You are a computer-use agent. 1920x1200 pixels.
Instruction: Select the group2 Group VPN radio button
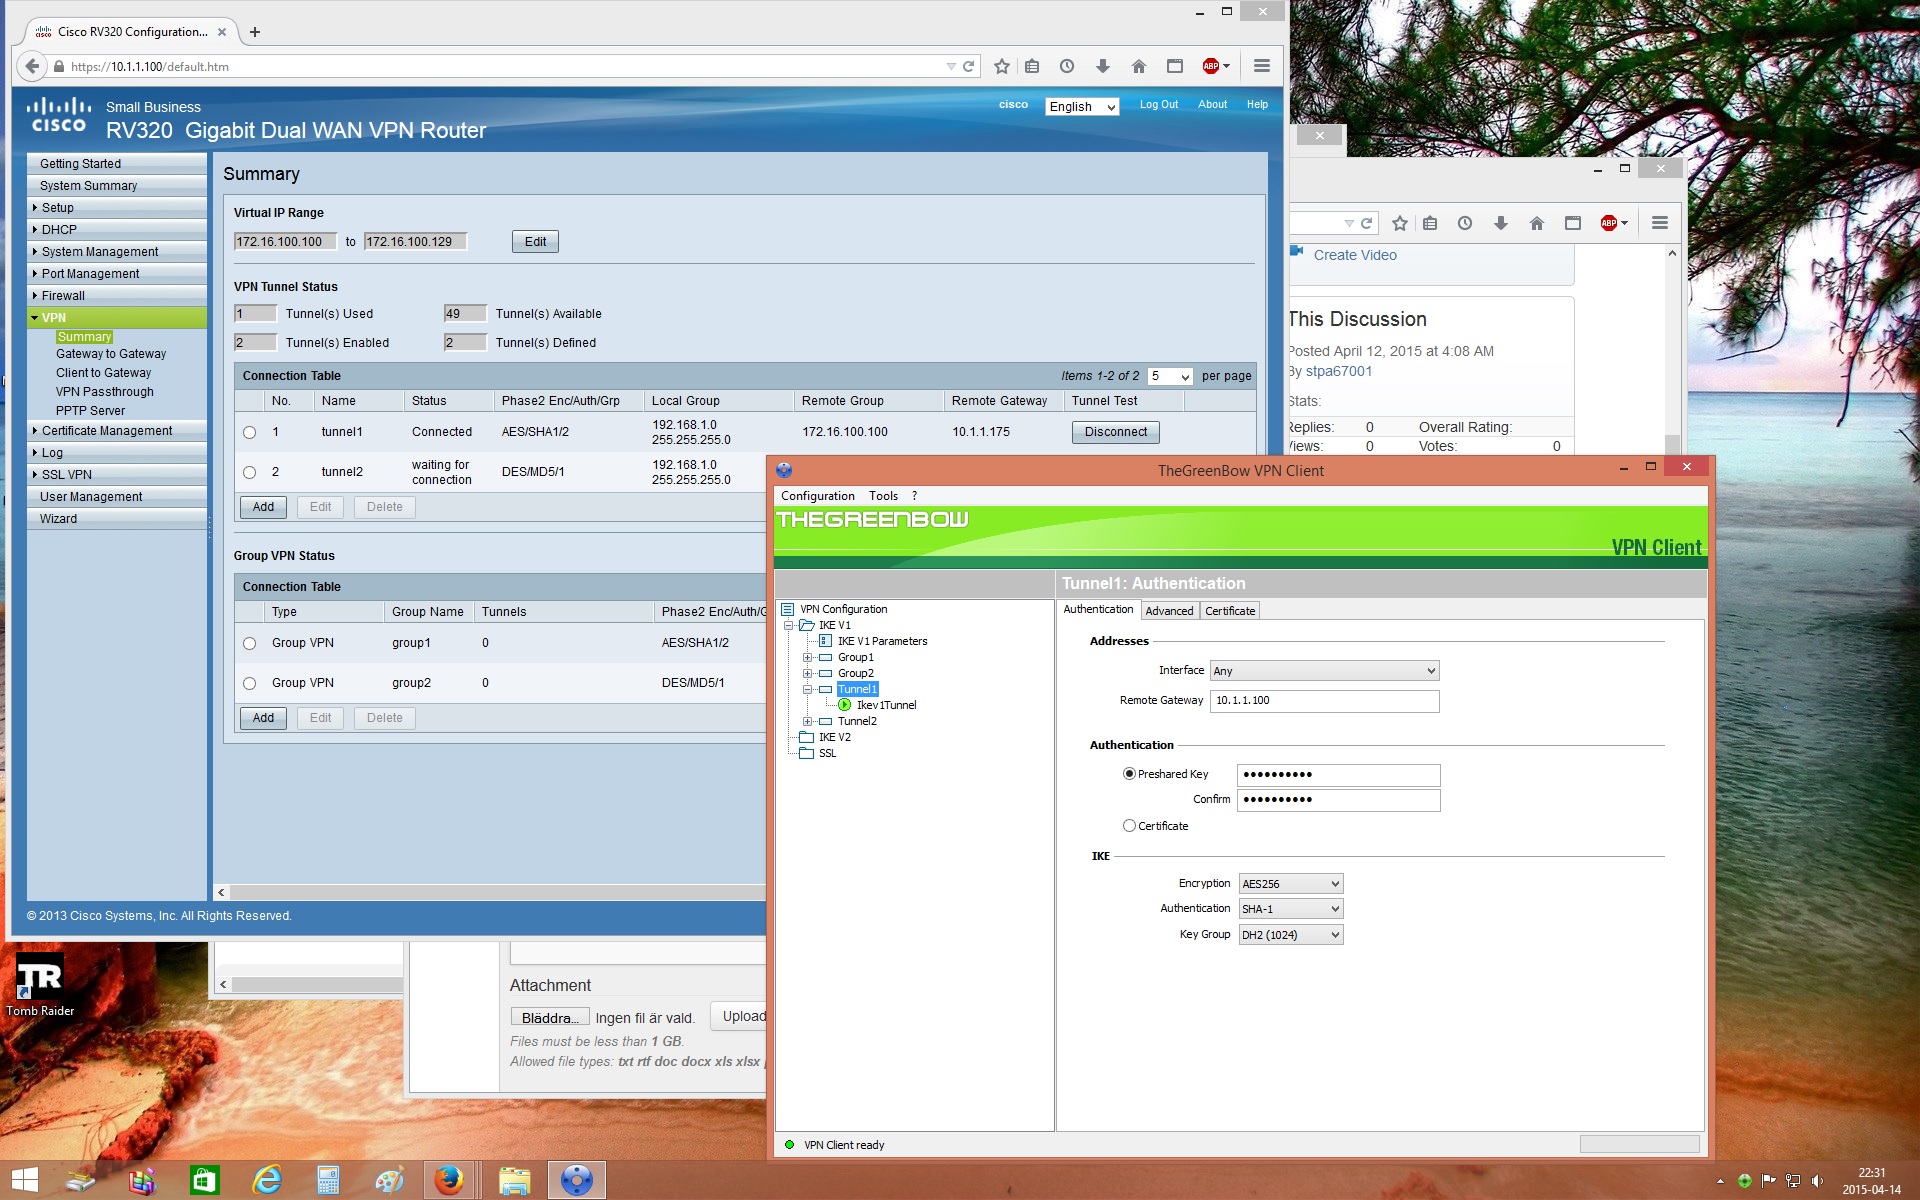click(249, 683)
